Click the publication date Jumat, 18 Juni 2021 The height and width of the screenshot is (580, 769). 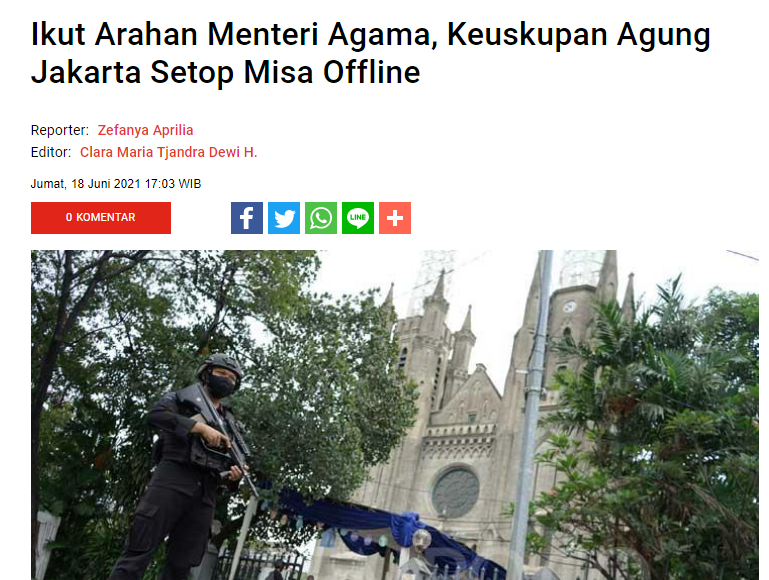tap(86, 184)
